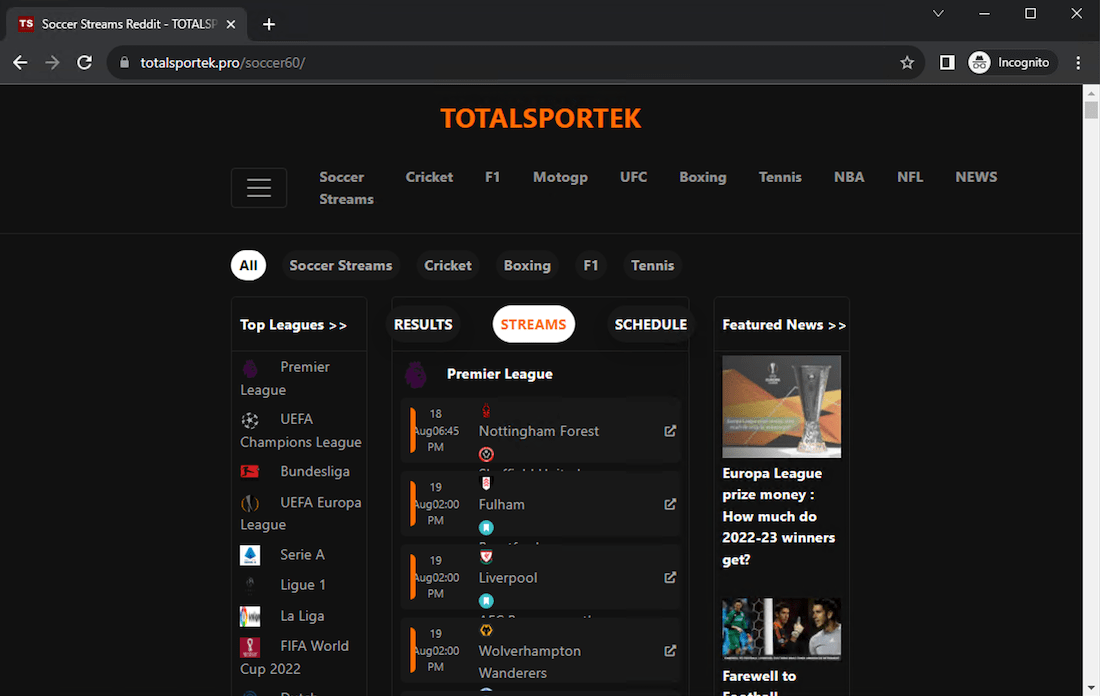The width and height of the screenshot is (1100, 696).
Task: Switch to the STREAMS tab
Action: coord(533,324)
